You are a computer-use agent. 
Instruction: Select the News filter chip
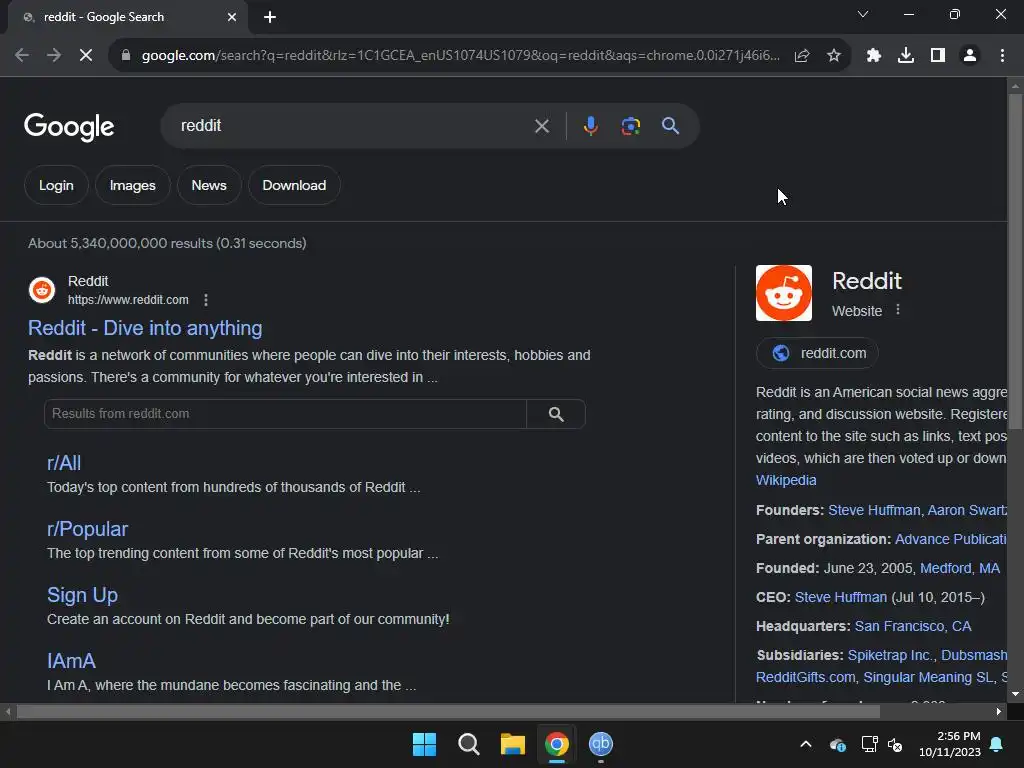[x=209, y=185]
